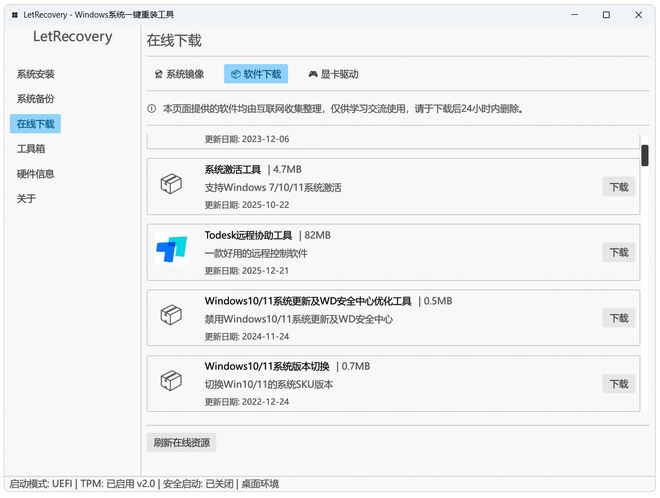Screen dimensions: 660x498
Task: Click the 桌面环境 status text
Action: (x=260, y=484)
